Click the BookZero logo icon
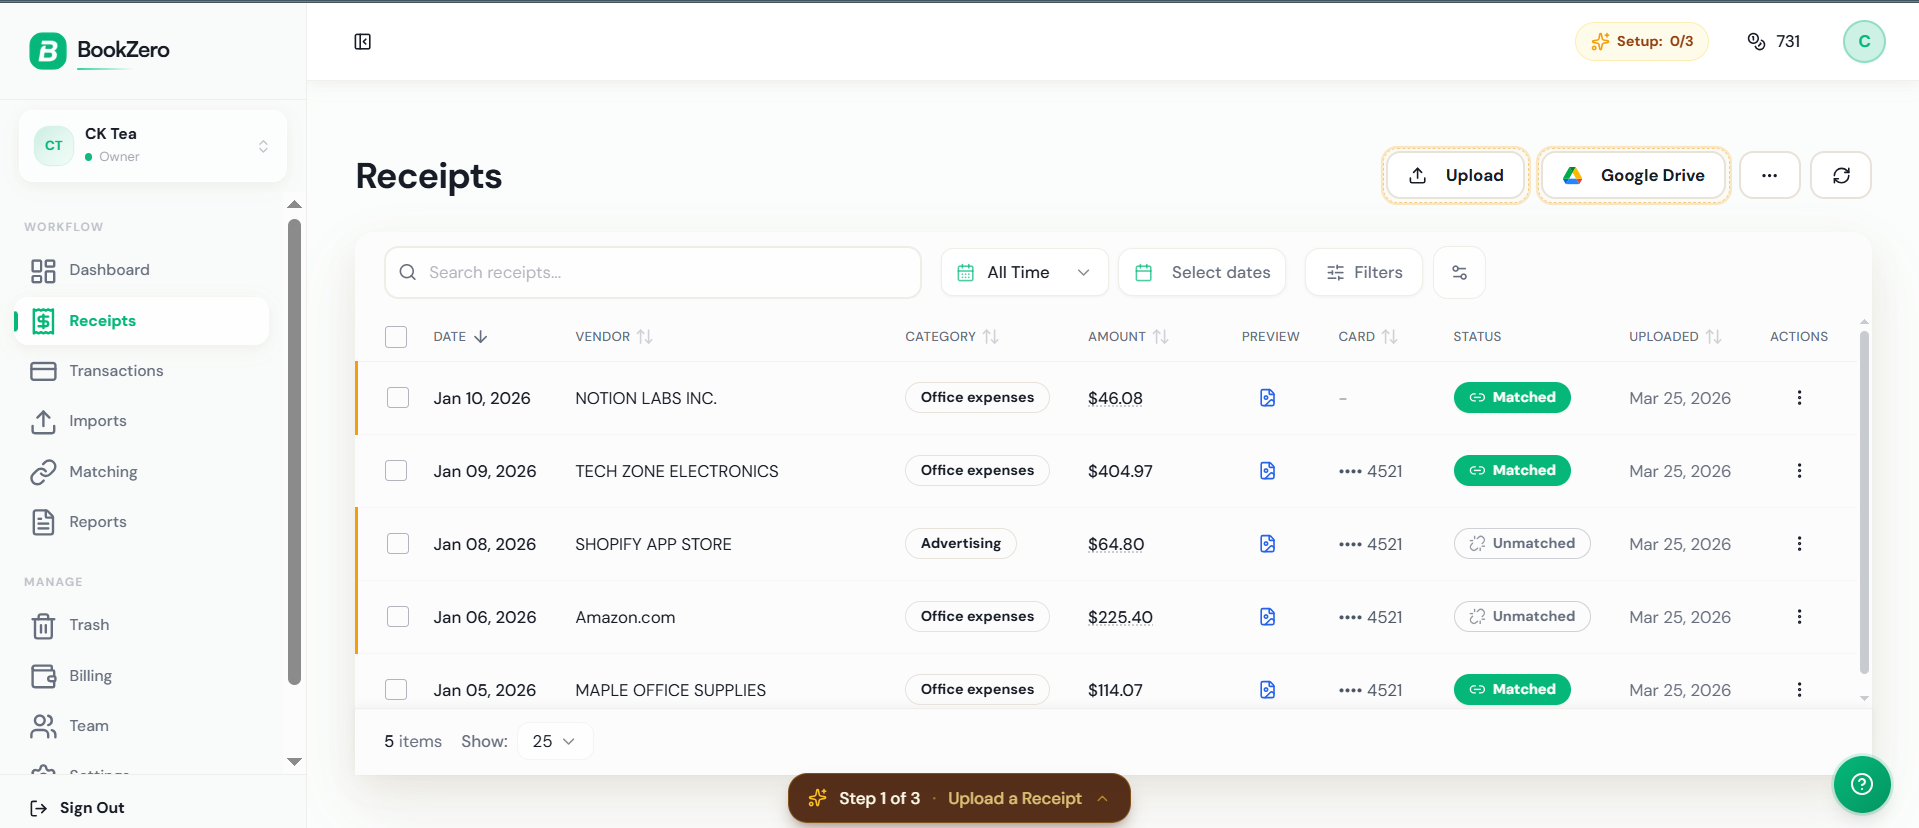Screen dimensions: 1919x828 coord(48,50)
